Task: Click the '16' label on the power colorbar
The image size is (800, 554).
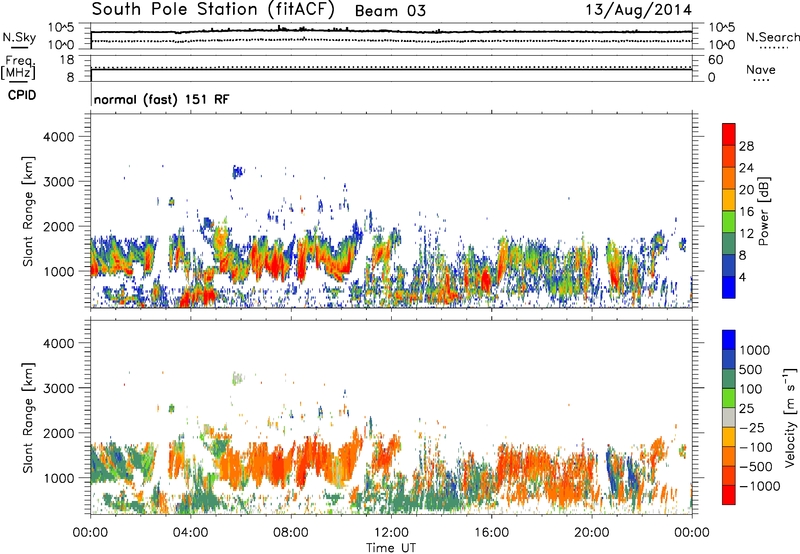Action: (746, 212)
